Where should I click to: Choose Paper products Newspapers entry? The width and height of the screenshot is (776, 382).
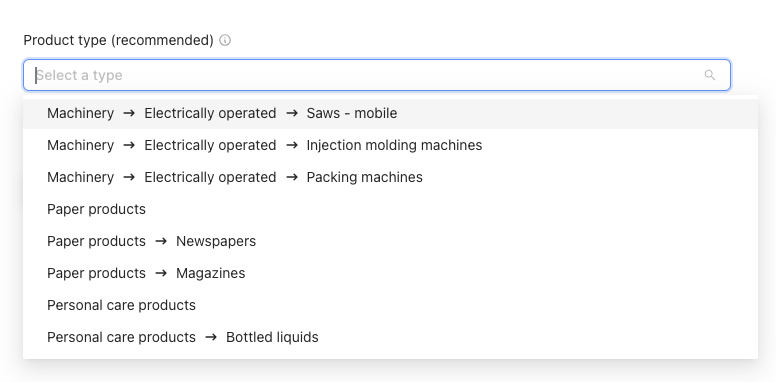[390, 241]
